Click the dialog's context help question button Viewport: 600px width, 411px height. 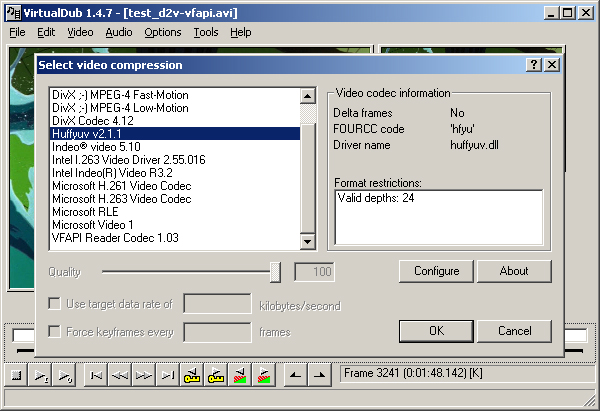click(x=535, y=64)
